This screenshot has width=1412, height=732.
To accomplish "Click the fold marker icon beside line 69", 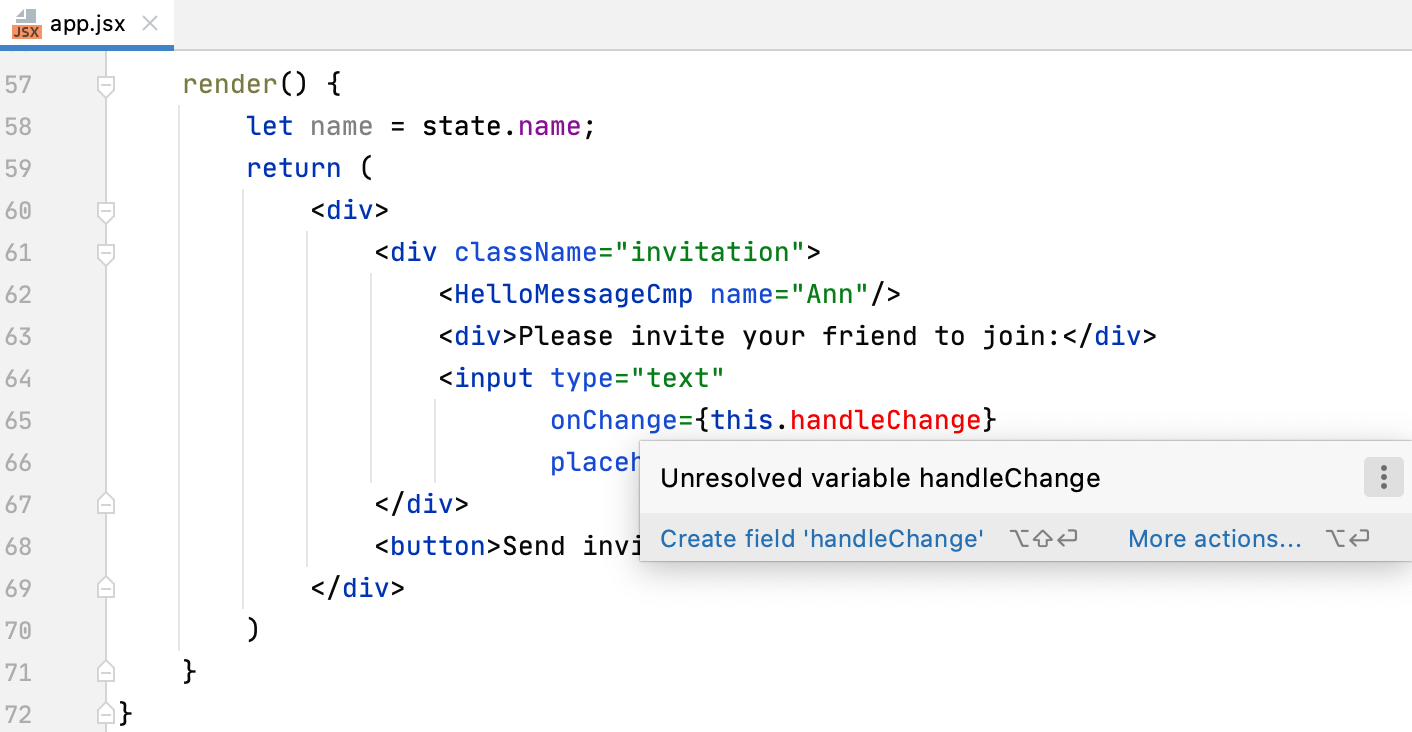I will coord(105,588).
